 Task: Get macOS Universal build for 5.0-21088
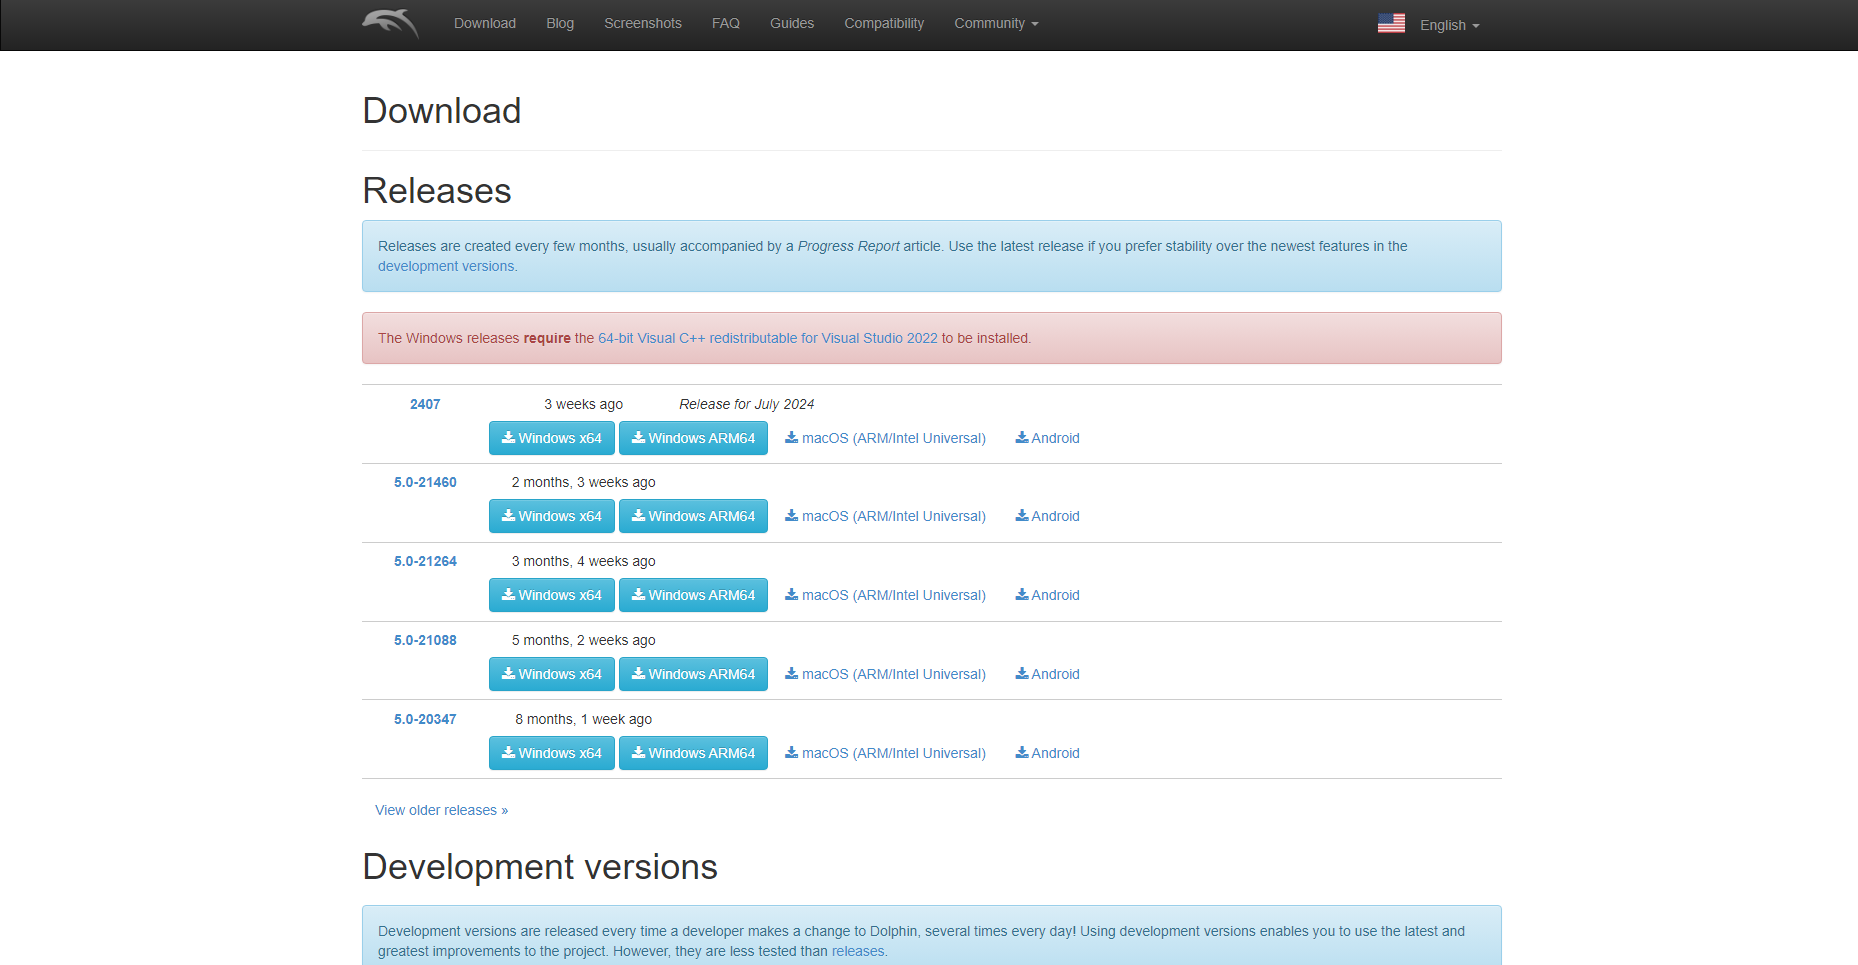[x=885, y=674]
